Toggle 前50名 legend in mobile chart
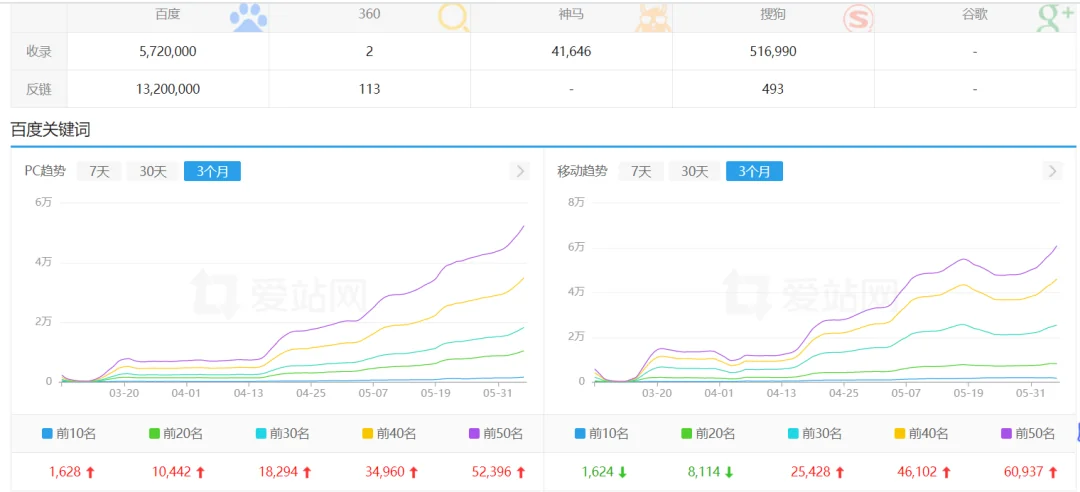Viewport: 1080px width, 492px height. point(1028,433)
